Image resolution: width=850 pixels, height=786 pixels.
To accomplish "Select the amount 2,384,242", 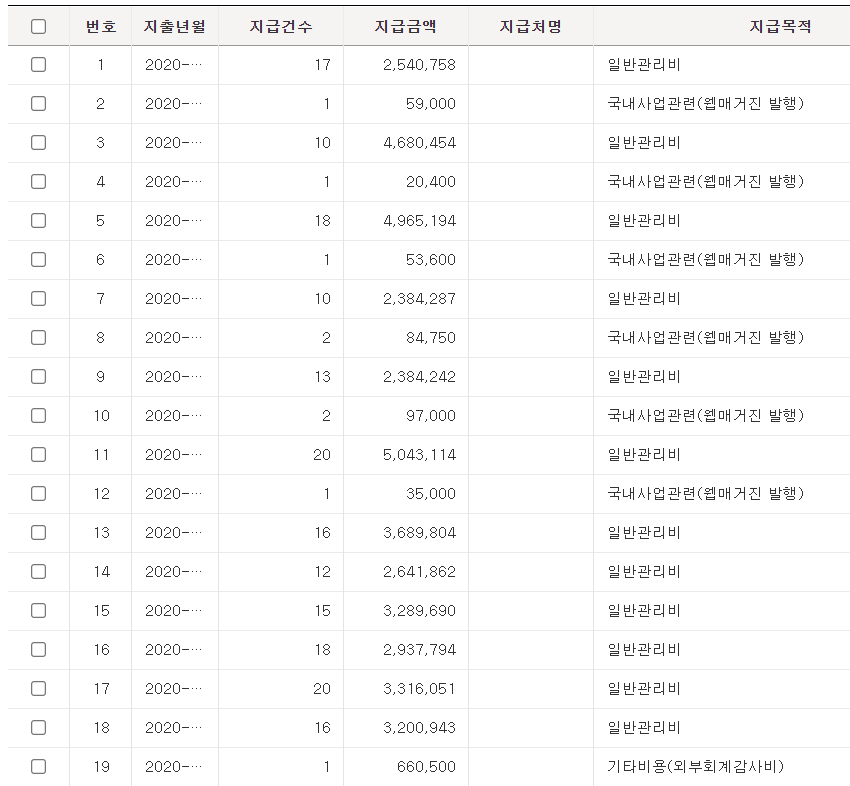I will (419, 377).
